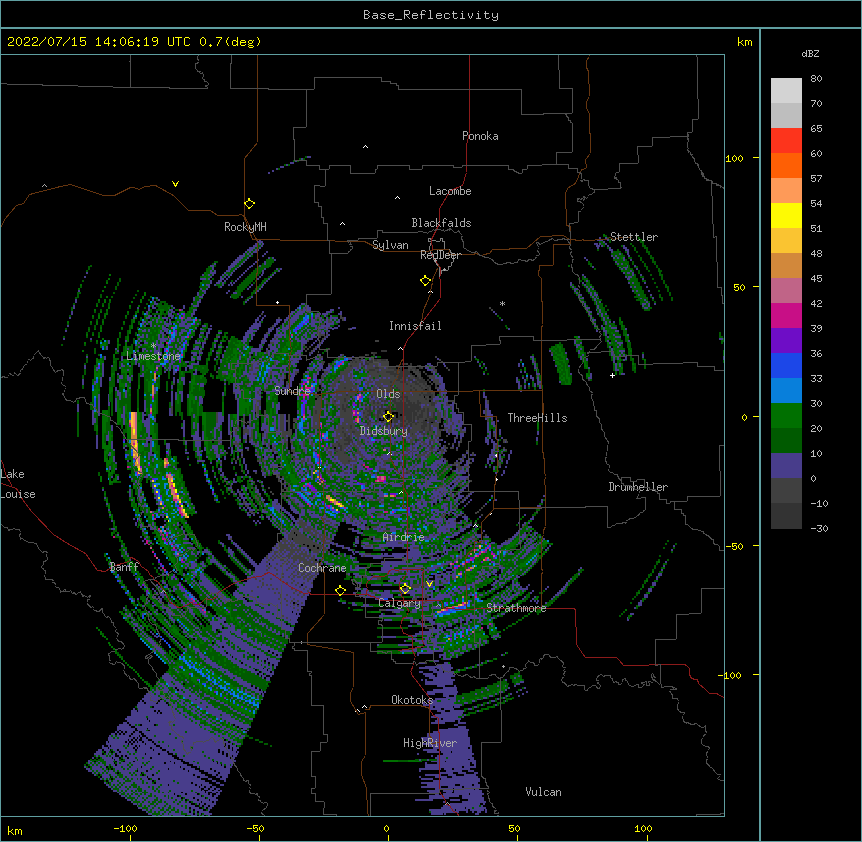Click the -50 tick on the right axis
The height and width of the screenshot is (842, 862).
tap(734, 546)
